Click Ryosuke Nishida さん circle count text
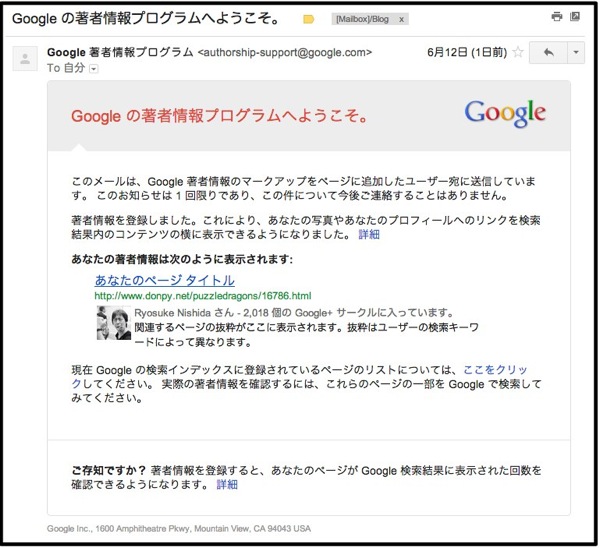Screen dimensions: 600x548 [294, 313]
